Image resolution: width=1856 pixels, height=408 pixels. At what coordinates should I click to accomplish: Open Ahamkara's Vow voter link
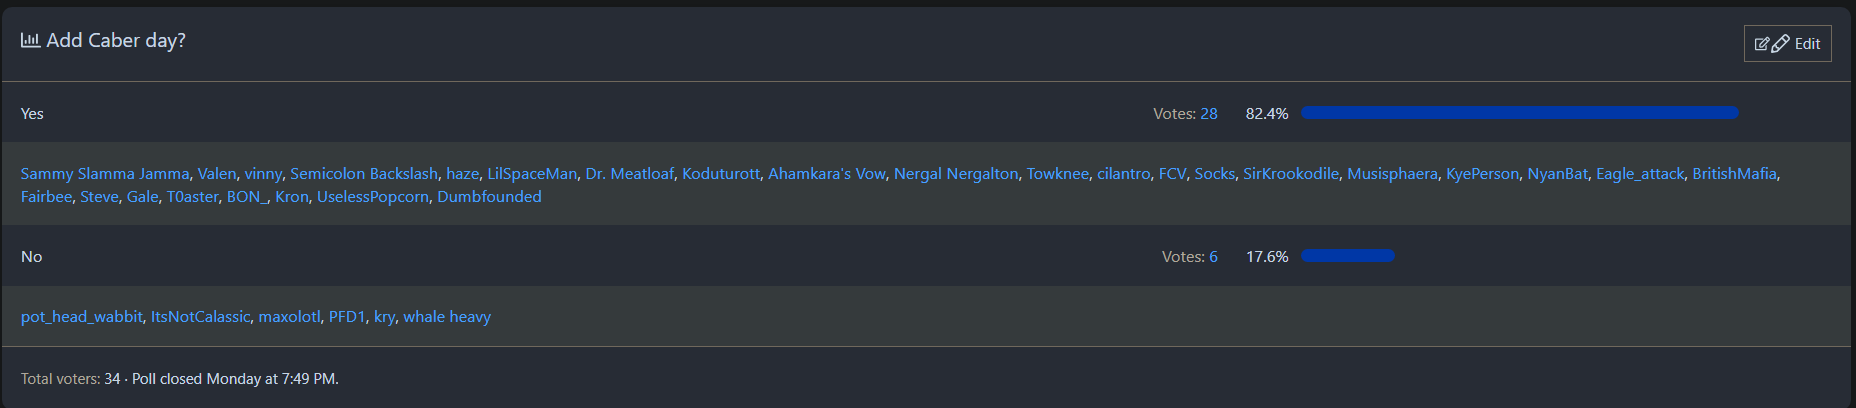[826, 174]
